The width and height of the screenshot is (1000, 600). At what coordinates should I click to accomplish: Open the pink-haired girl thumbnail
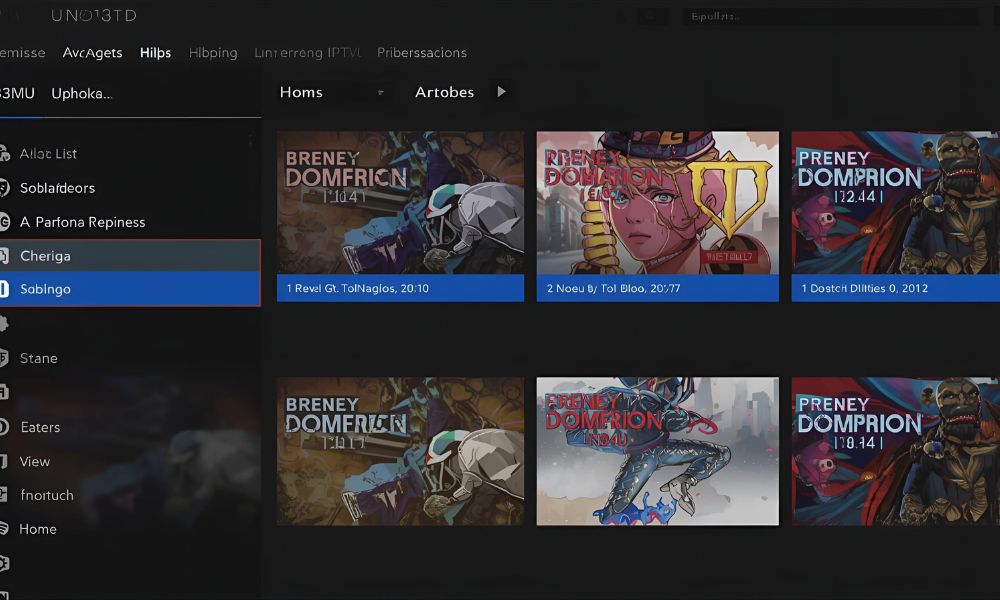(657, 203)
